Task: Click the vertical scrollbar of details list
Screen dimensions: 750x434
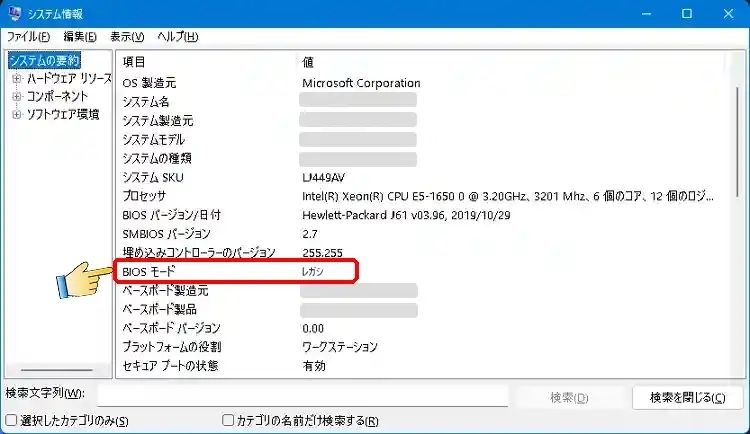Action: [x=737, y=141]
